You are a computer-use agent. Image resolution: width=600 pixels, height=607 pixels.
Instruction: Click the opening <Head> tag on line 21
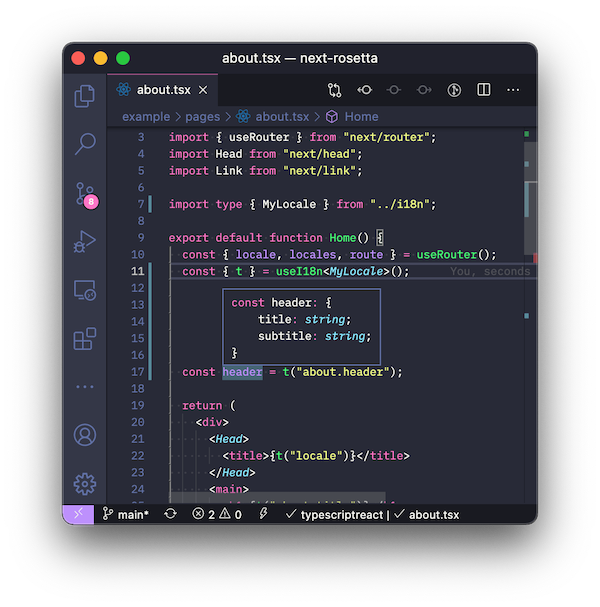coord(229,439)
